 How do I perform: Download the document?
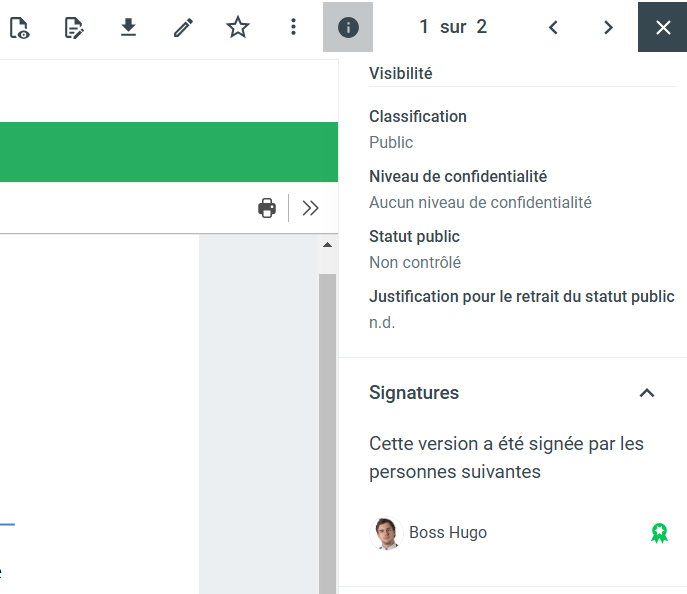(x=128, y=28)
